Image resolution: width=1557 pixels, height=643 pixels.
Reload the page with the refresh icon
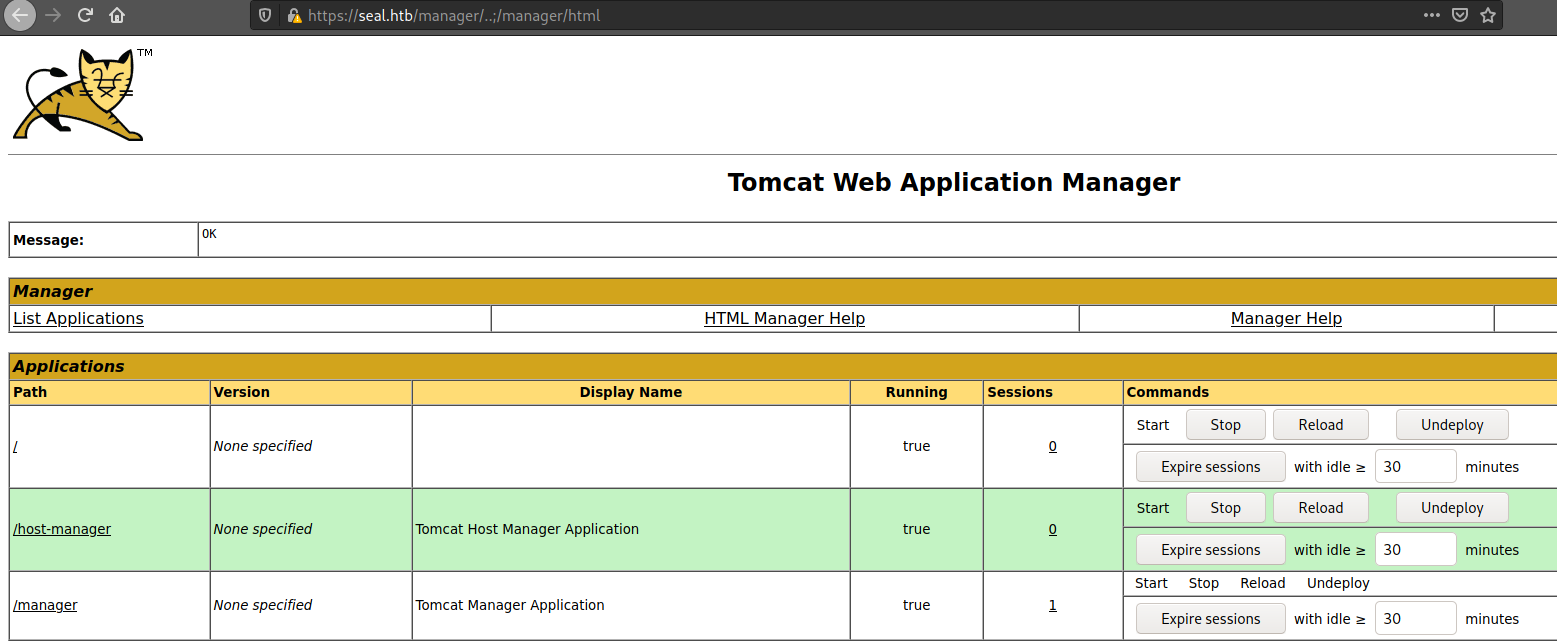coord(85,15)
